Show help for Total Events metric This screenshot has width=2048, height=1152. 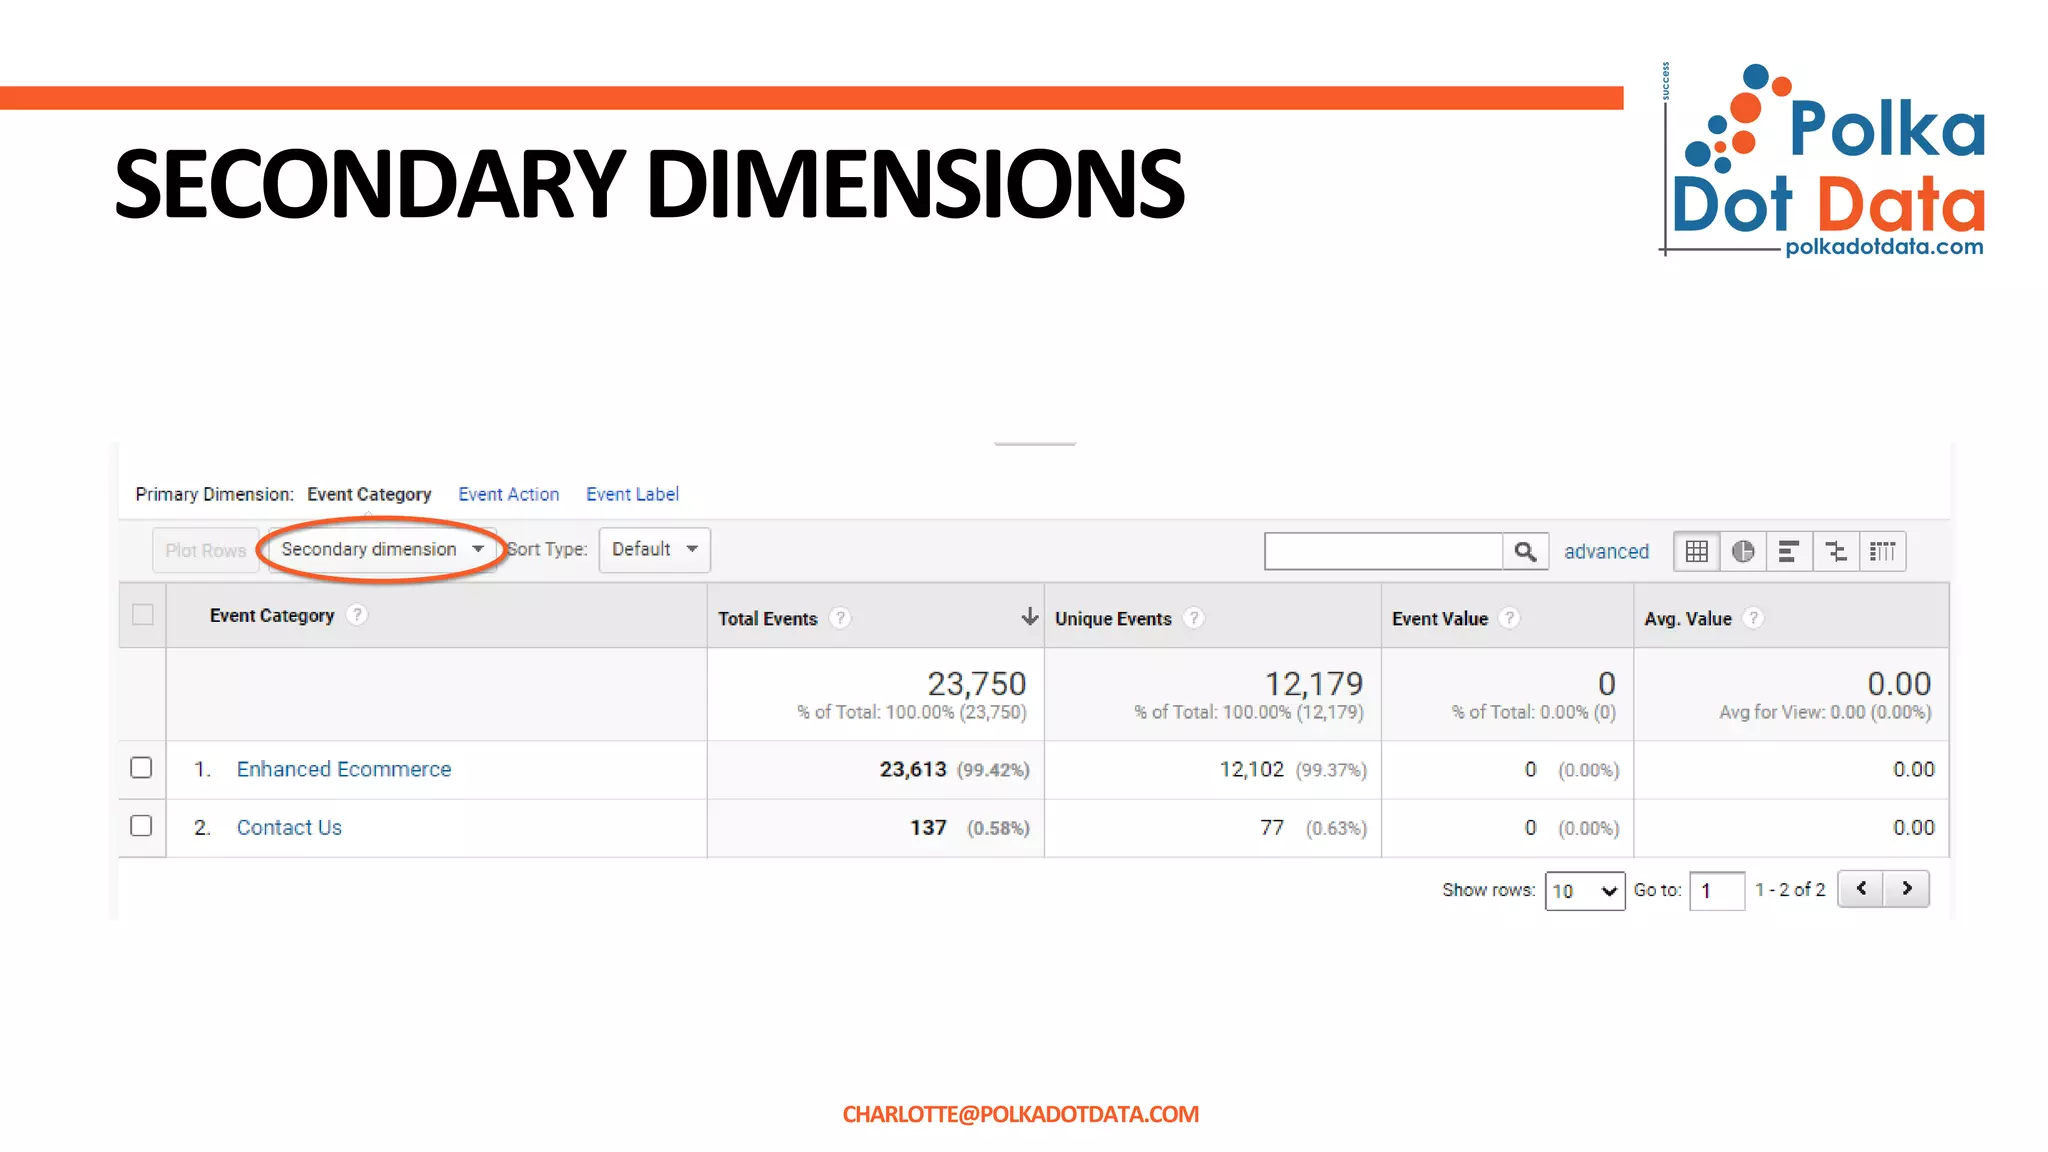click(840, 618)
